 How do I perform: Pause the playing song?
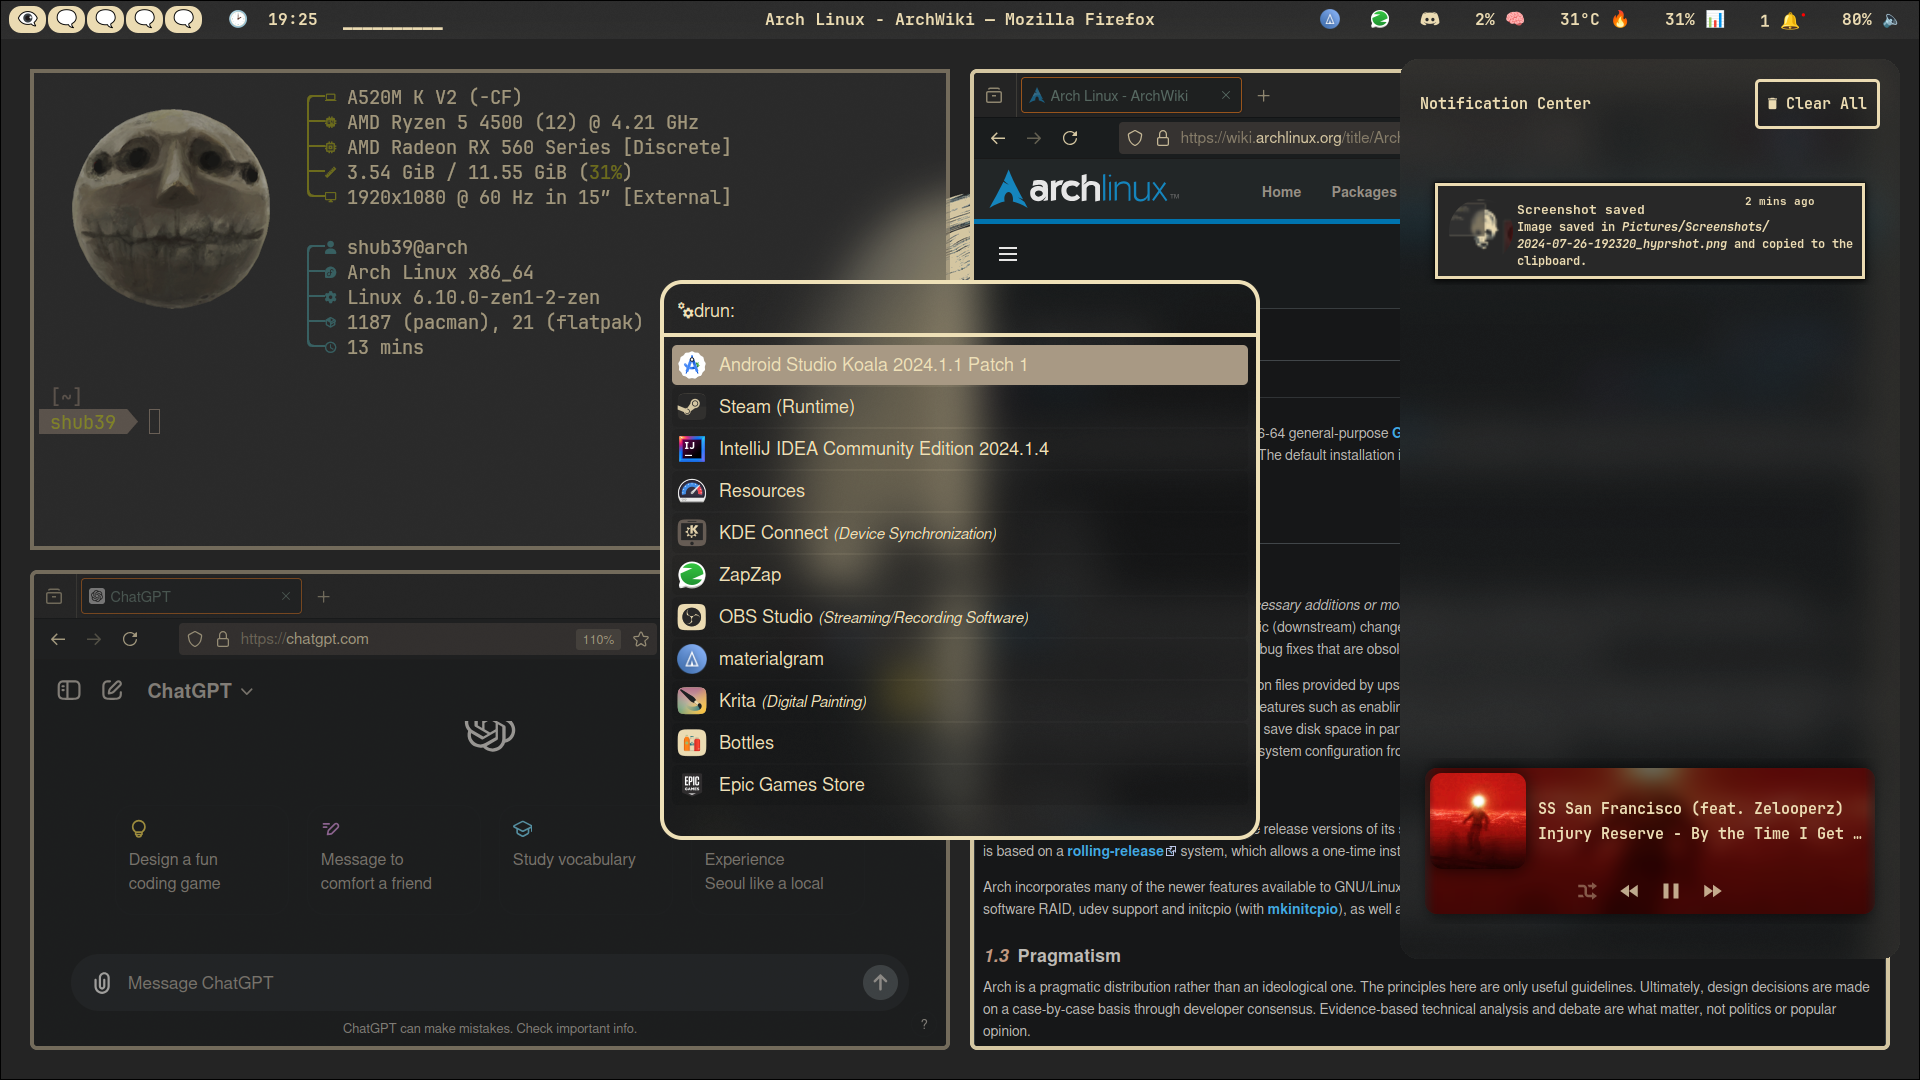pyautogui.click(x=1670, y=891)
